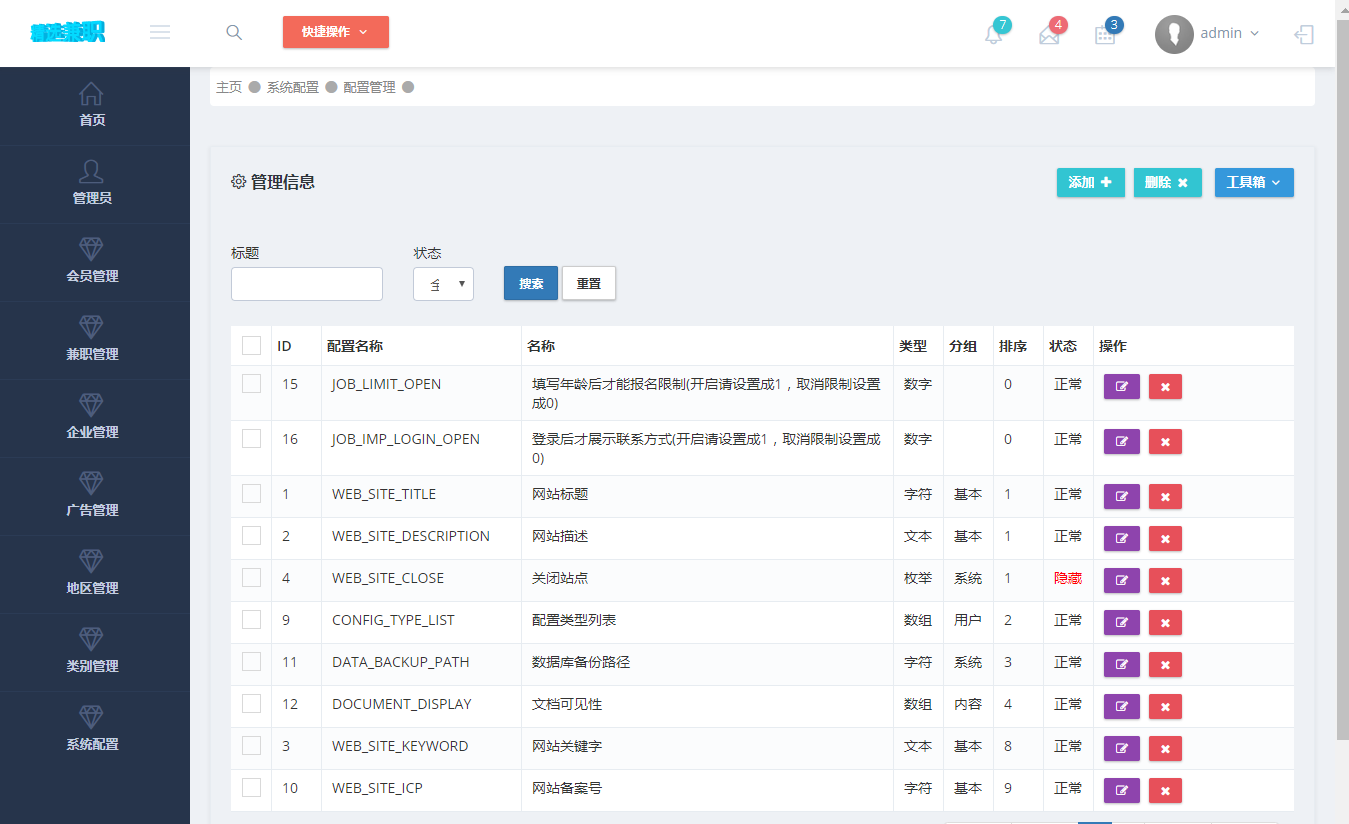Tick the CONFIG_TYPE_LIST row checkbox
The height and width of the screenshot is (824, 1349).
251,619
